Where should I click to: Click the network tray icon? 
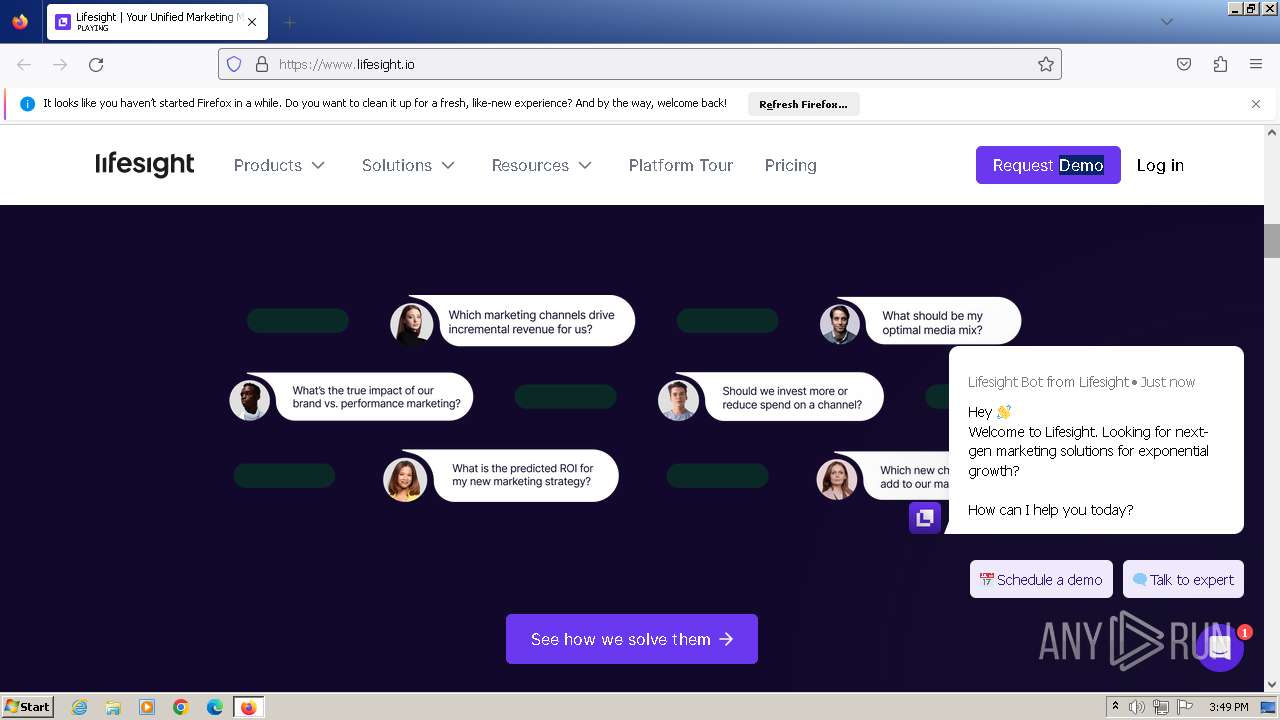(1161, 707)
